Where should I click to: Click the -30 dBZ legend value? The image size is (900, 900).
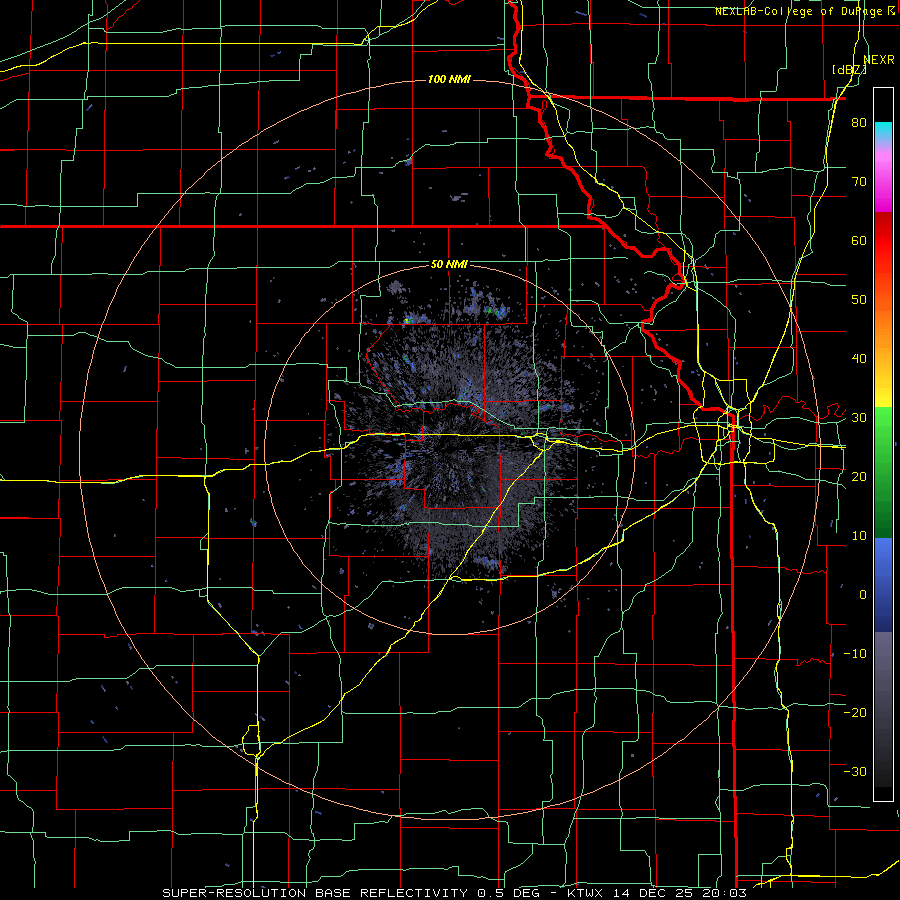click(855, 772)
